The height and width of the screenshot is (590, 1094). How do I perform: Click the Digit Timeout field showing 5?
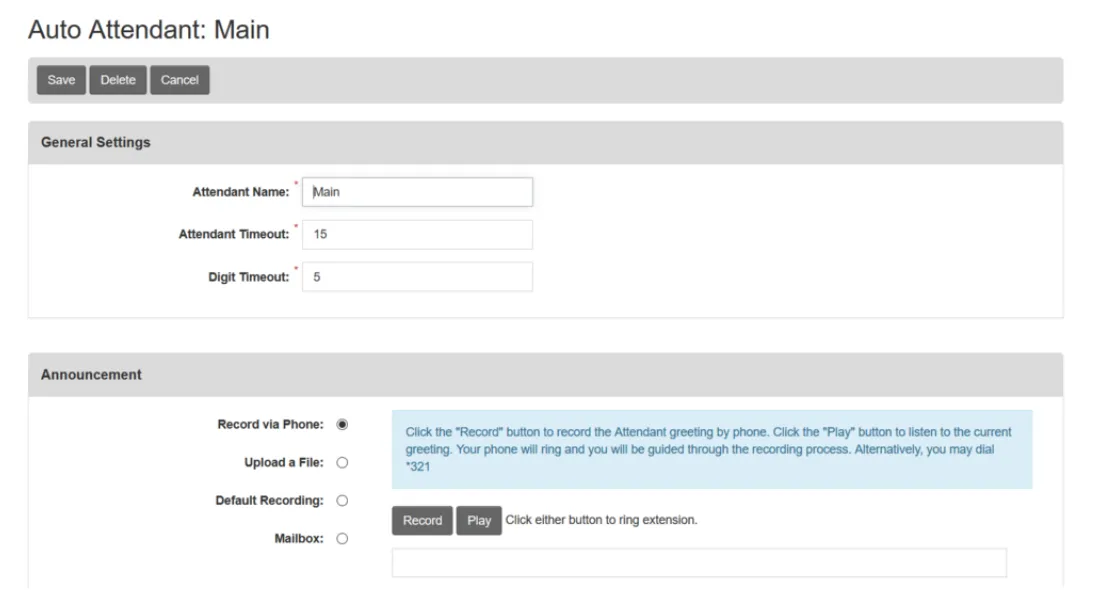417,276
